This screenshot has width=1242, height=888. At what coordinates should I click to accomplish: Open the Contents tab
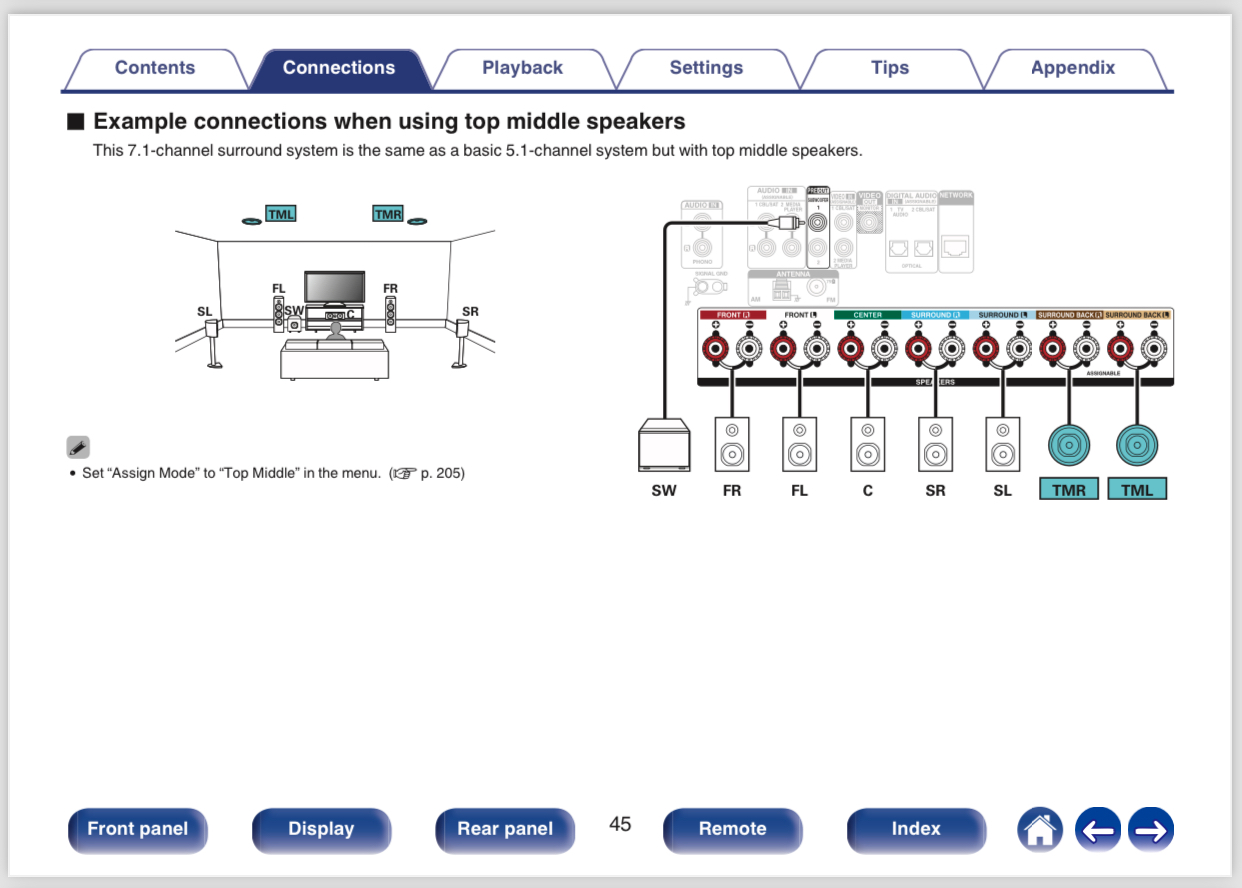click(154, 68)
